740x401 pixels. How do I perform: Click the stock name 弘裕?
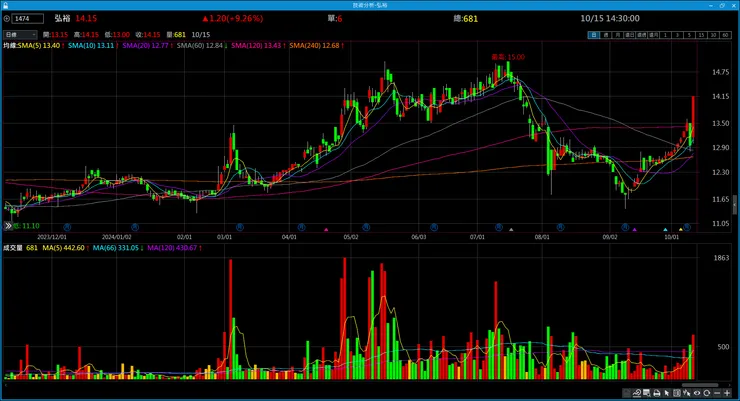point(62,18)
